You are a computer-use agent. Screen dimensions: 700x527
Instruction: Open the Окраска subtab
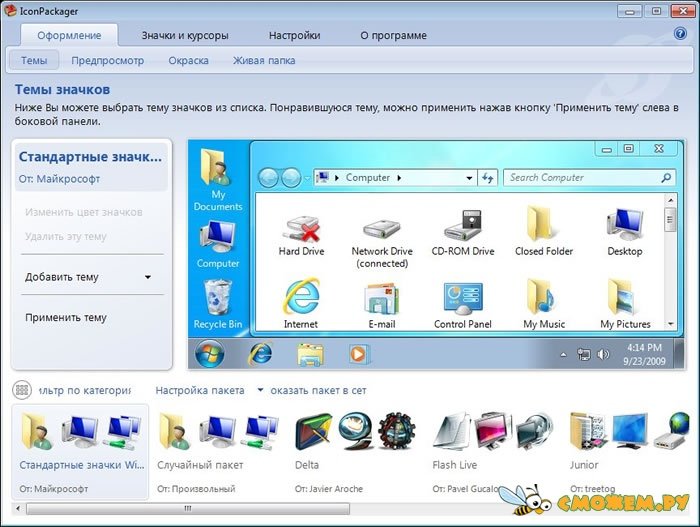188,60
